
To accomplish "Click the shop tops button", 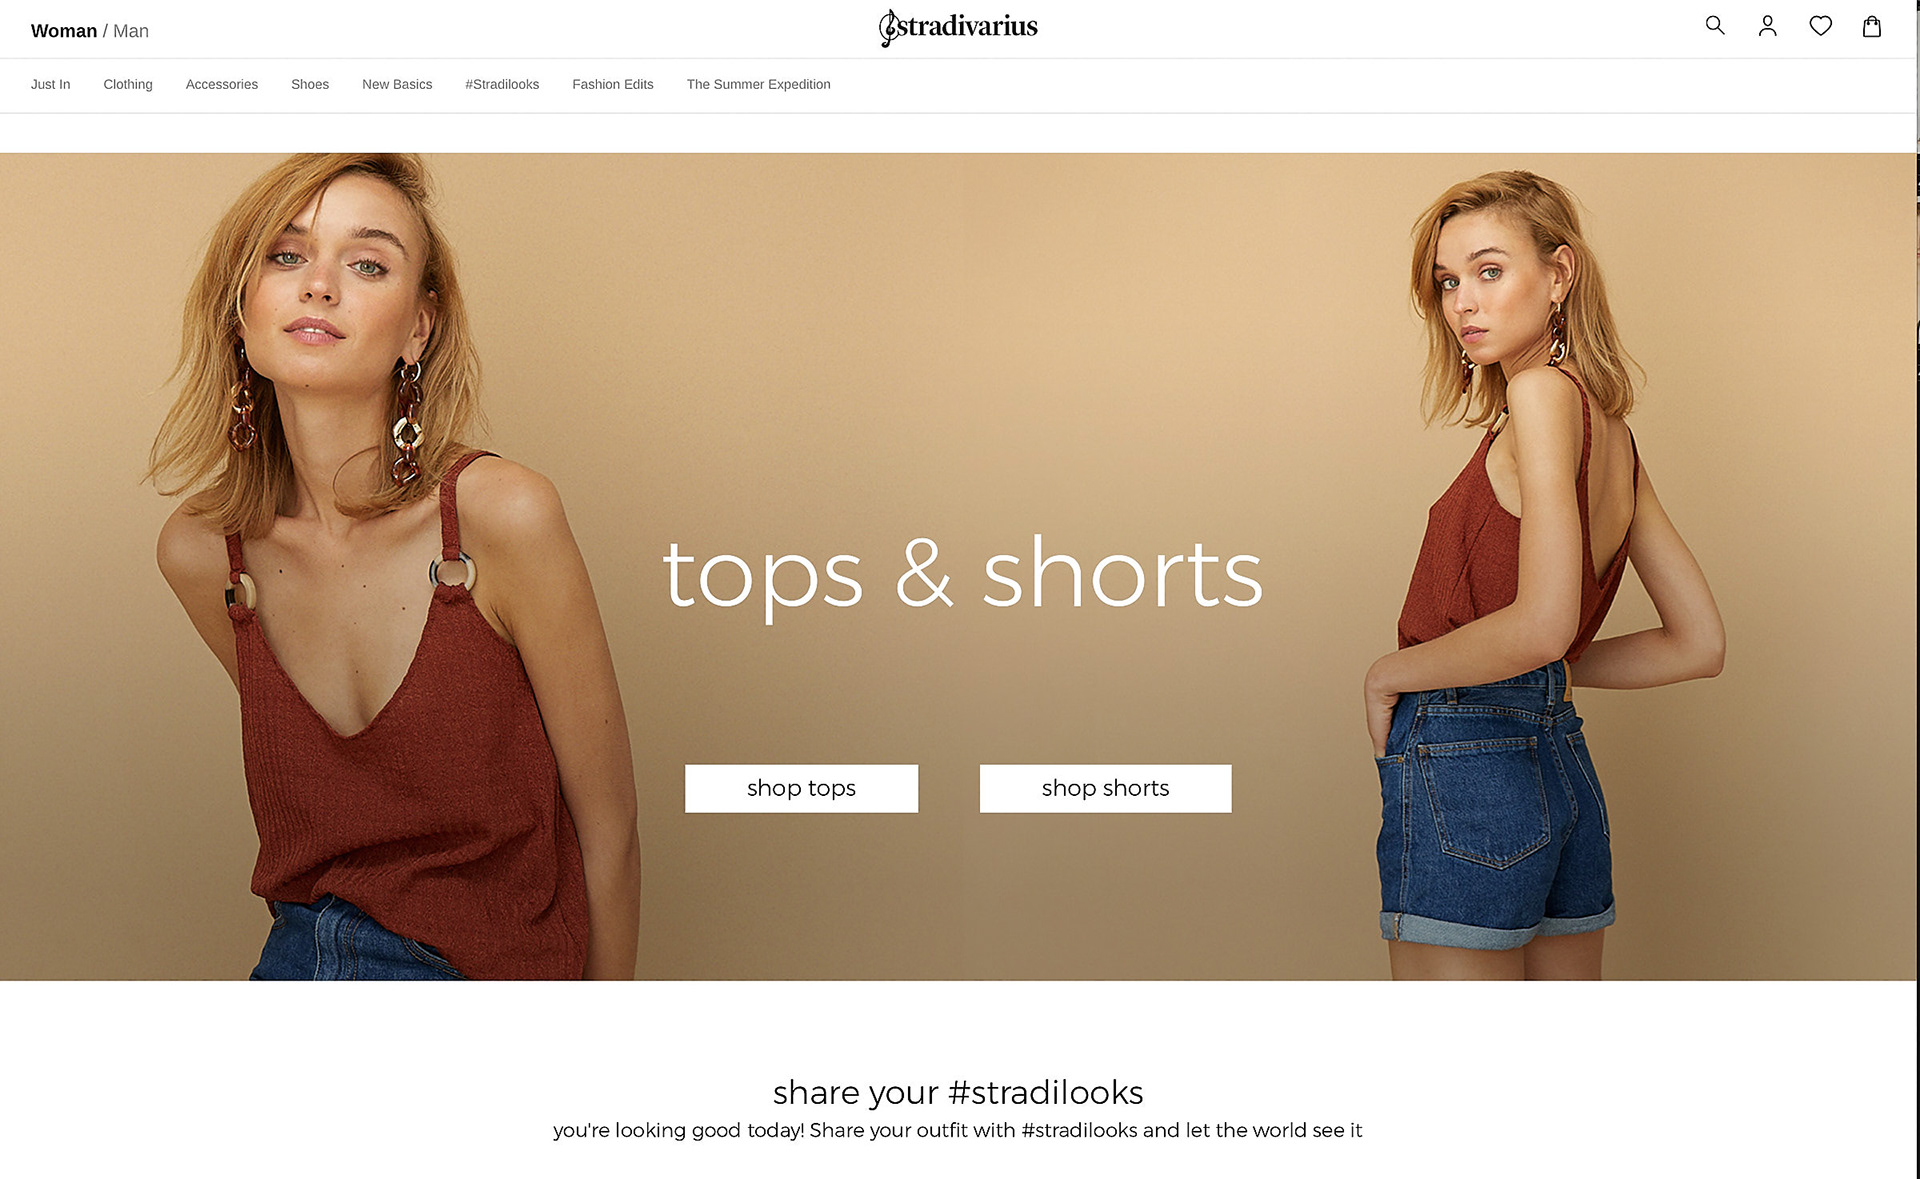I will point(801,788).
